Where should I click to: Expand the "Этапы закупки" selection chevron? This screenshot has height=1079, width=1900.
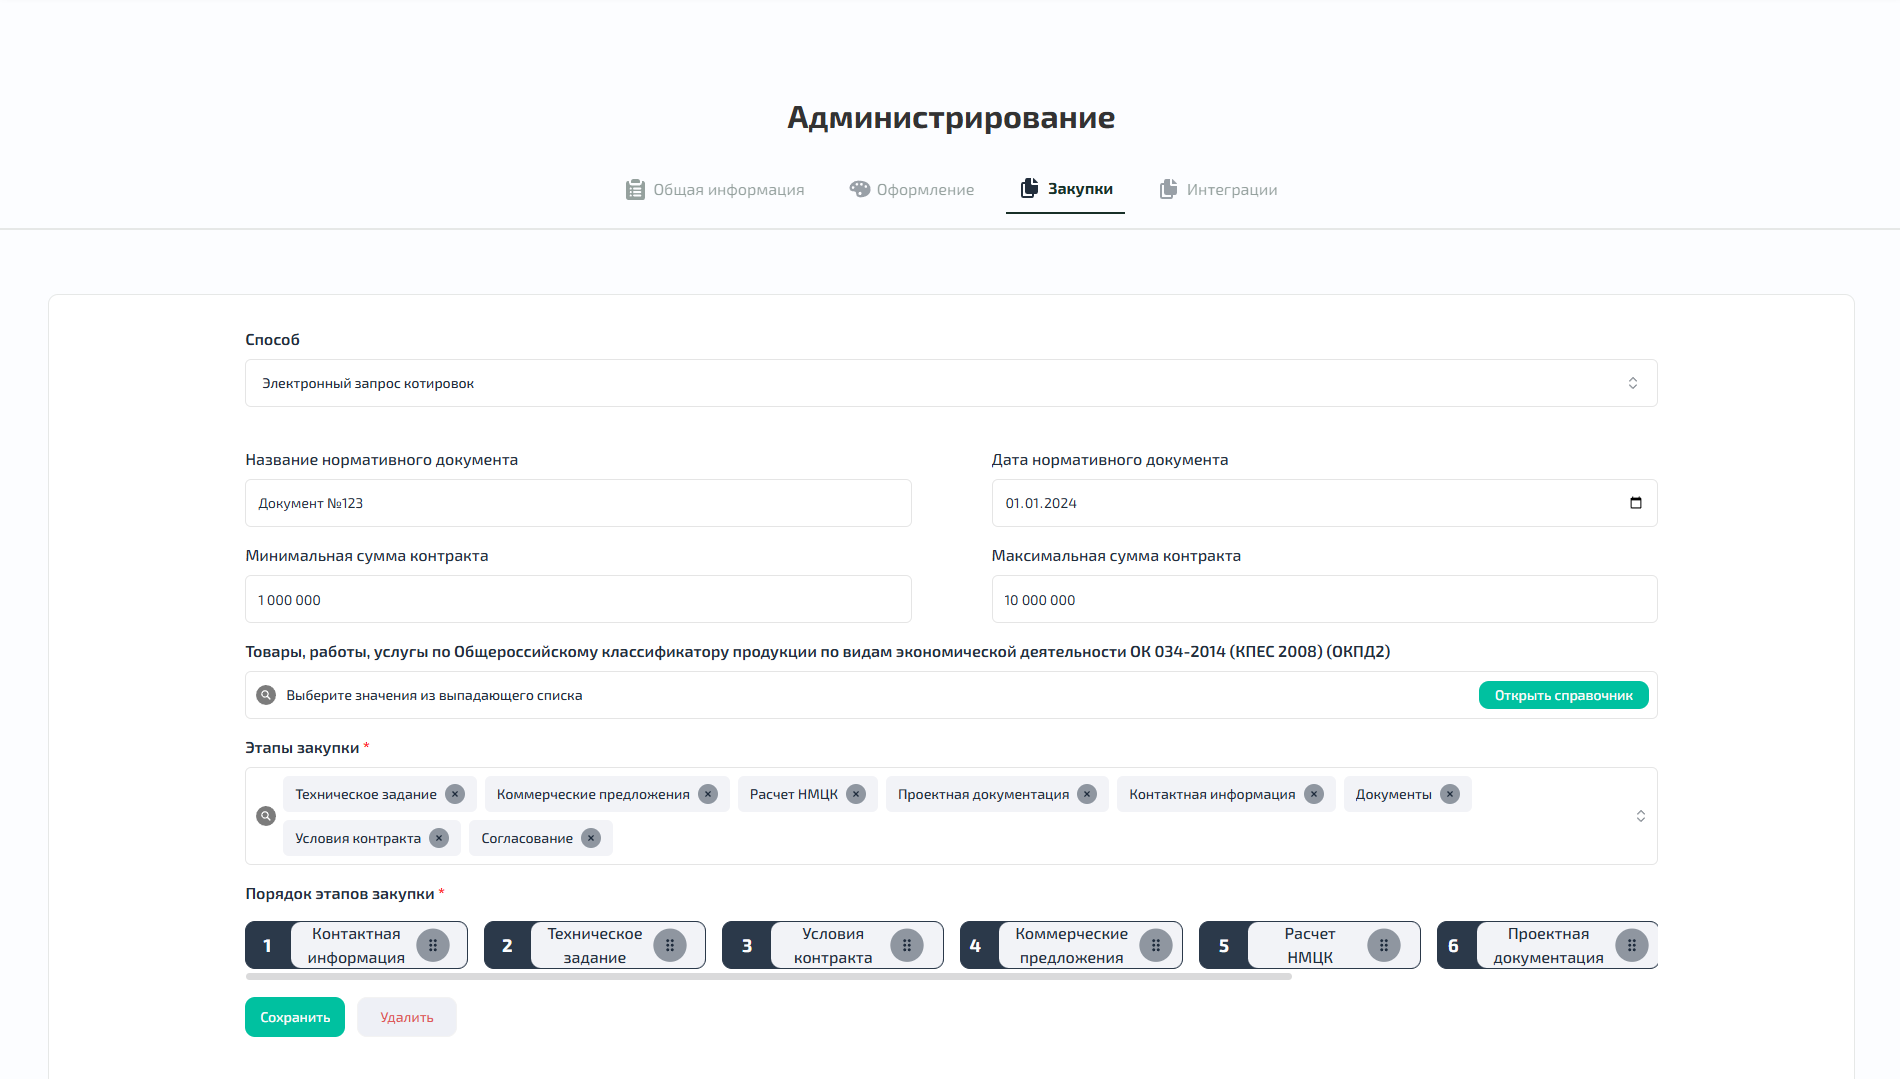pos(1640,816)
